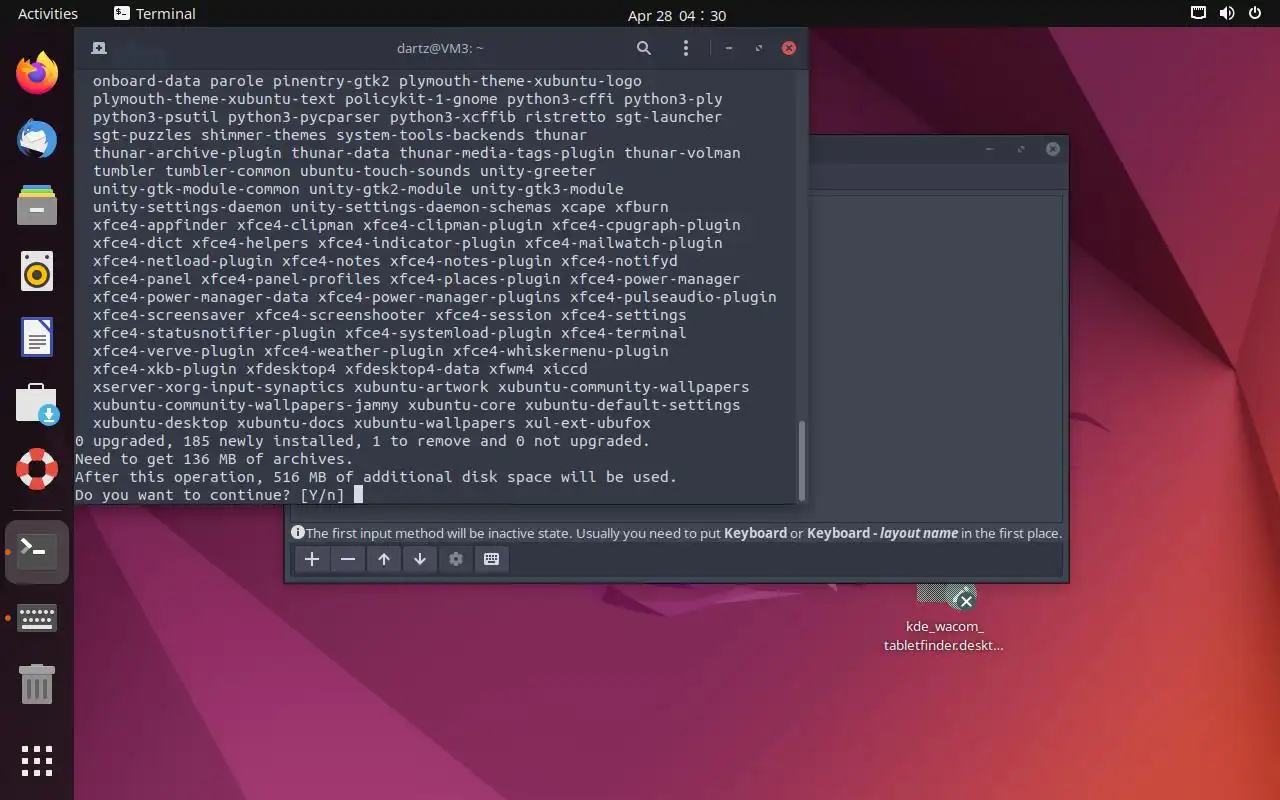Open kde_wacom_tabletfinder desktop file
The height and width of the screenshot is (800, 1280).
944,618
